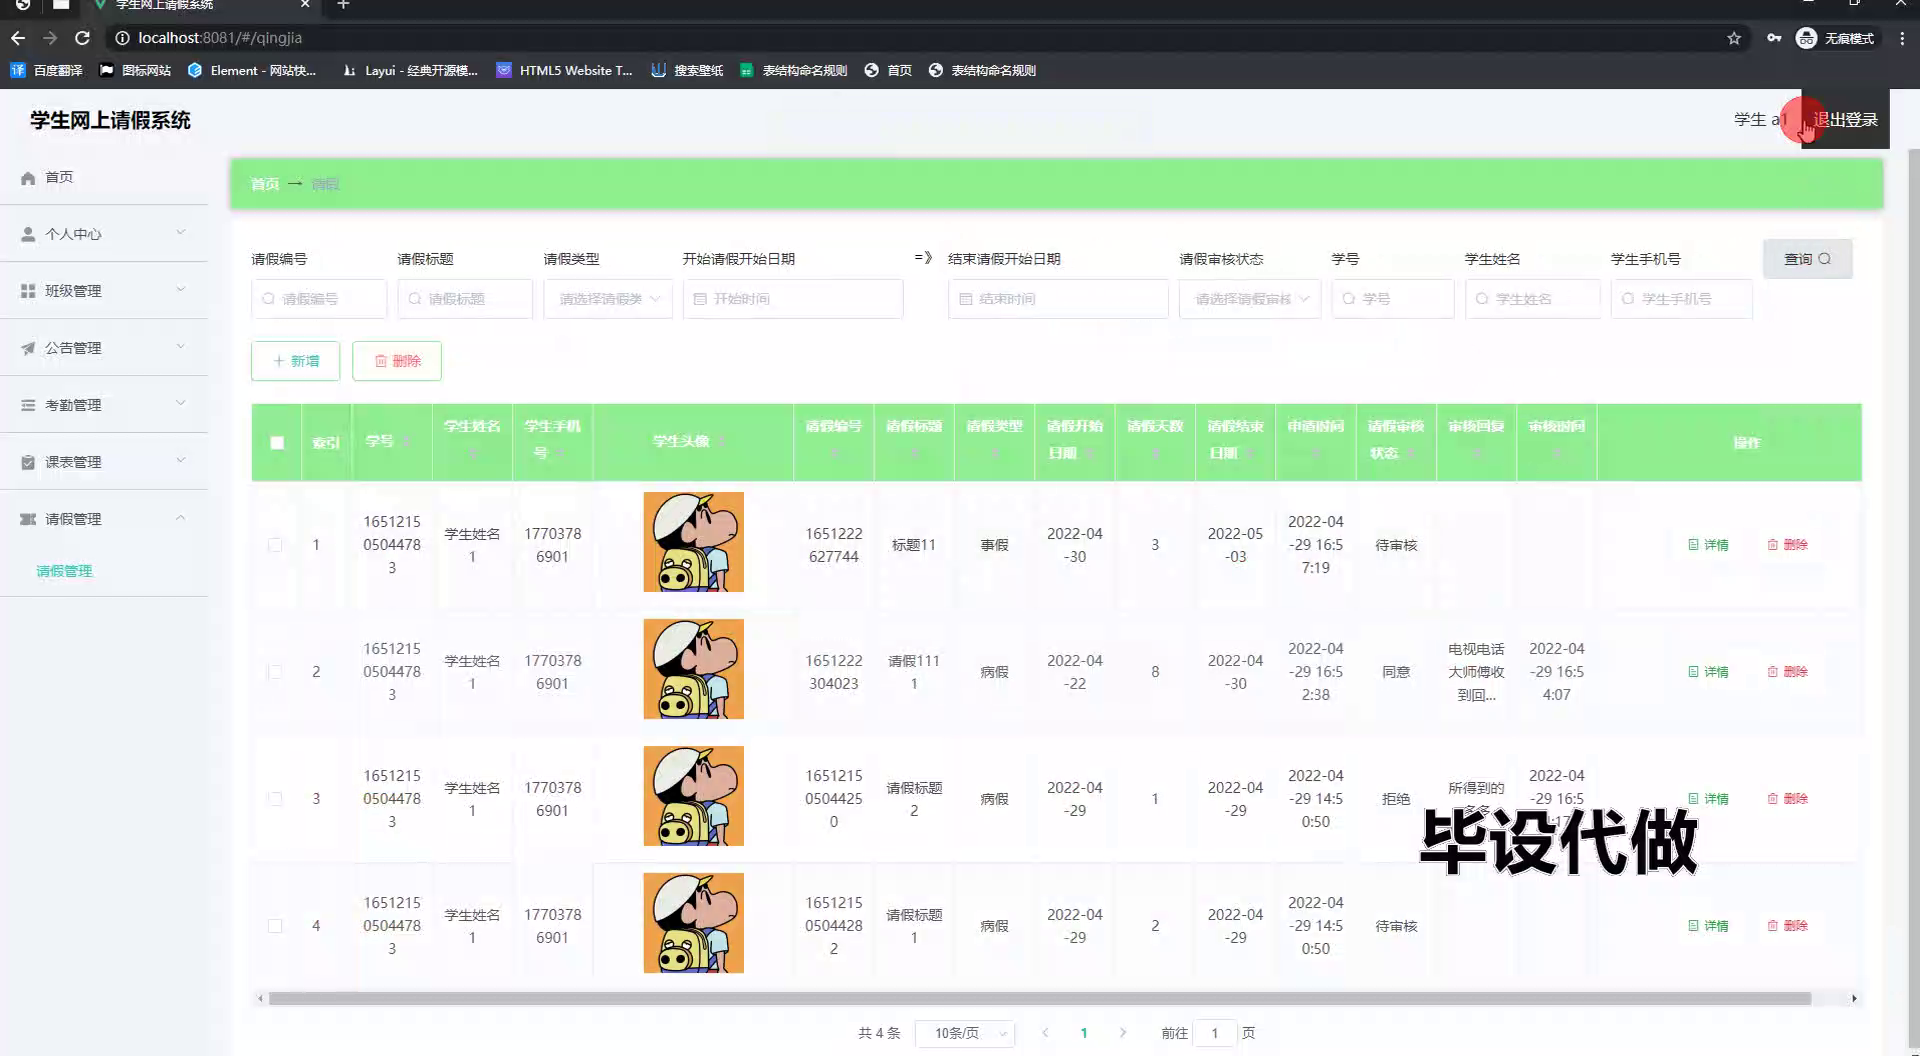Check the checkbox for row 4

coord(275,926)
